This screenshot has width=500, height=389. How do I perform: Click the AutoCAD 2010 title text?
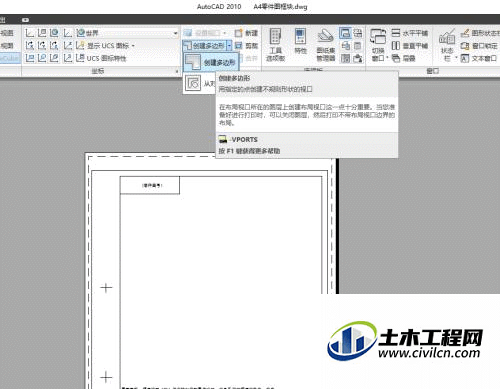click(x=219, y=7)
